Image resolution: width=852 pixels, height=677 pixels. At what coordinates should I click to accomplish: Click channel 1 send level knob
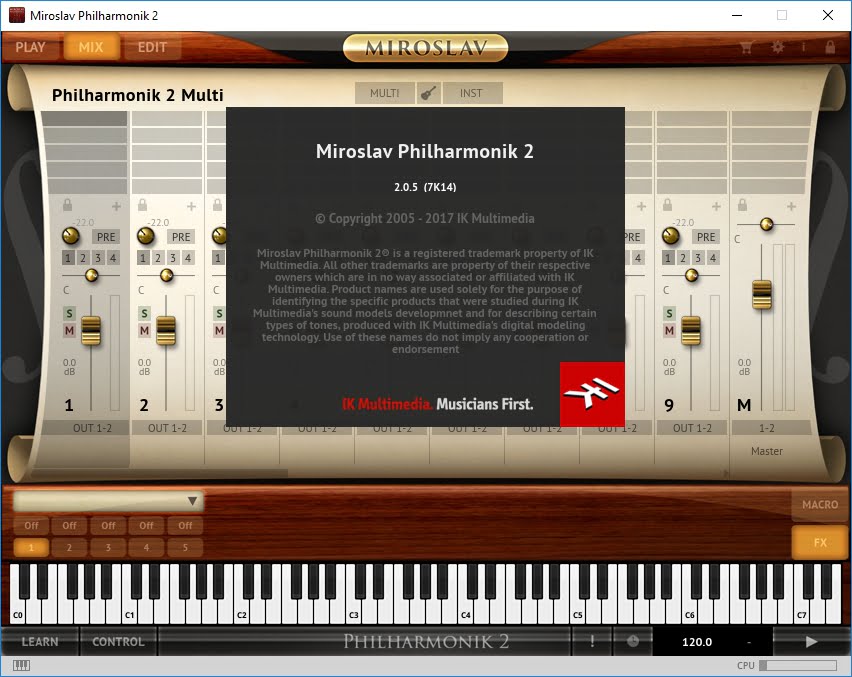pos(71,236)
